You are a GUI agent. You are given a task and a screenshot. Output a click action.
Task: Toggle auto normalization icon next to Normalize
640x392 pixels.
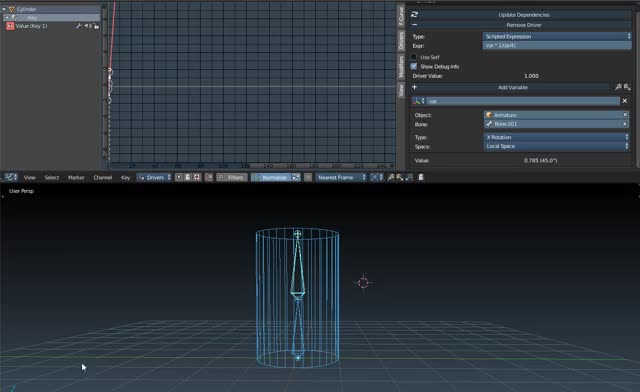point(296,177)
